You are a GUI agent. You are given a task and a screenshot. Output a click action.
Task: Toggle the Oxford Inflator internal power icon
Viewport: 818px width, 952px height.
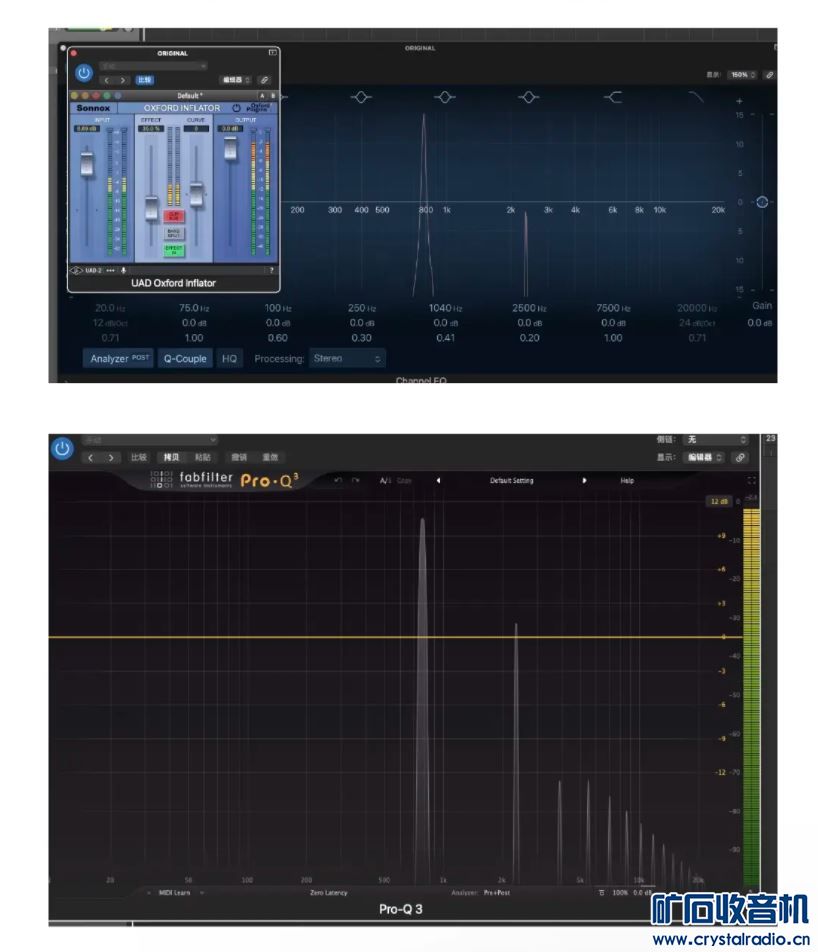[236, 107]
